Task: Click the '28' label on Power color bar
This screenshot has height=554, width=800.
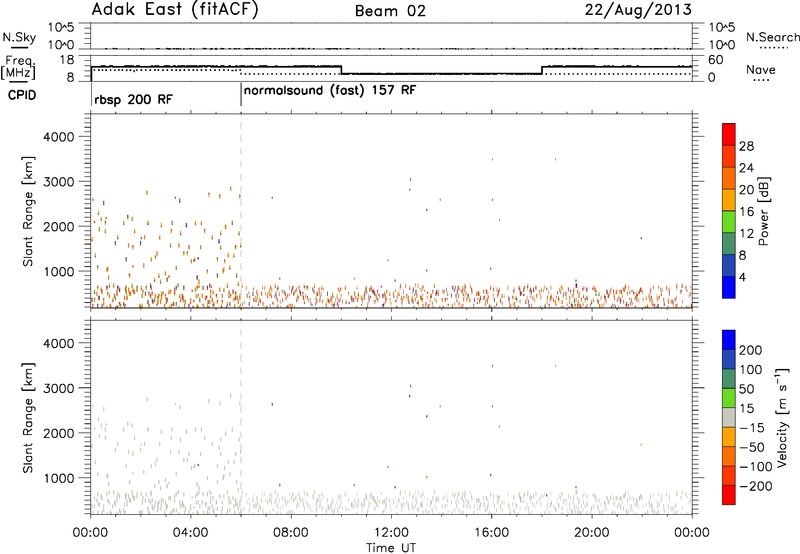Action: 746,146
